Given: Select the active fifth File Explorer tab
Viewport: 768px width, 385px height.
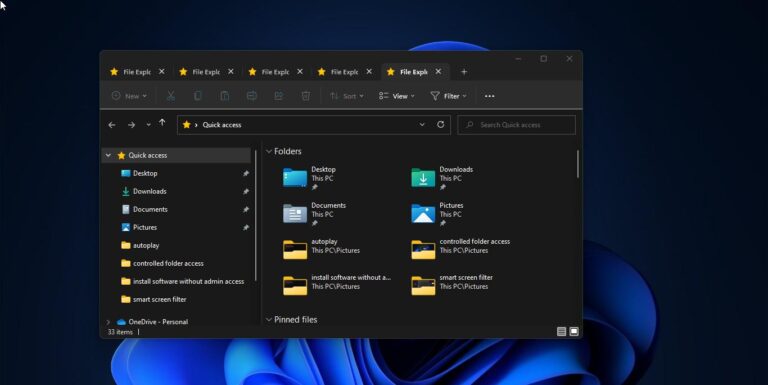Looking at the screenshot, I should click(x=414, y=72).
